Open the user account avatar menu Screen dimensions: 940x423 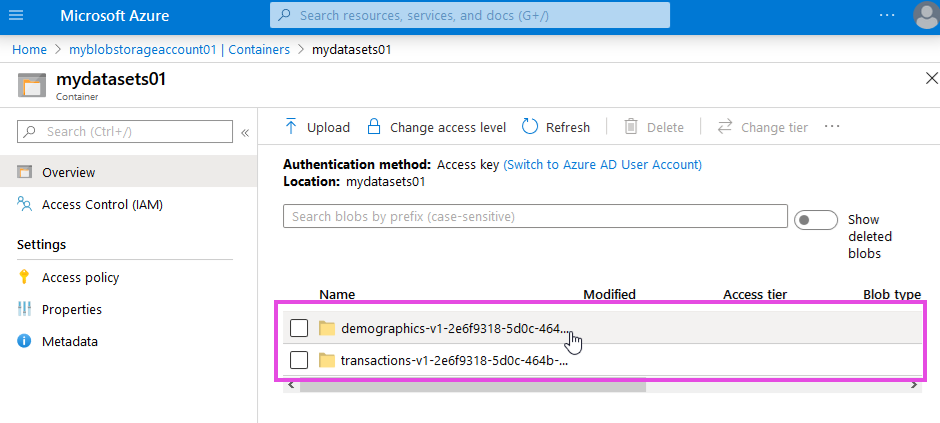coord(926,16)
